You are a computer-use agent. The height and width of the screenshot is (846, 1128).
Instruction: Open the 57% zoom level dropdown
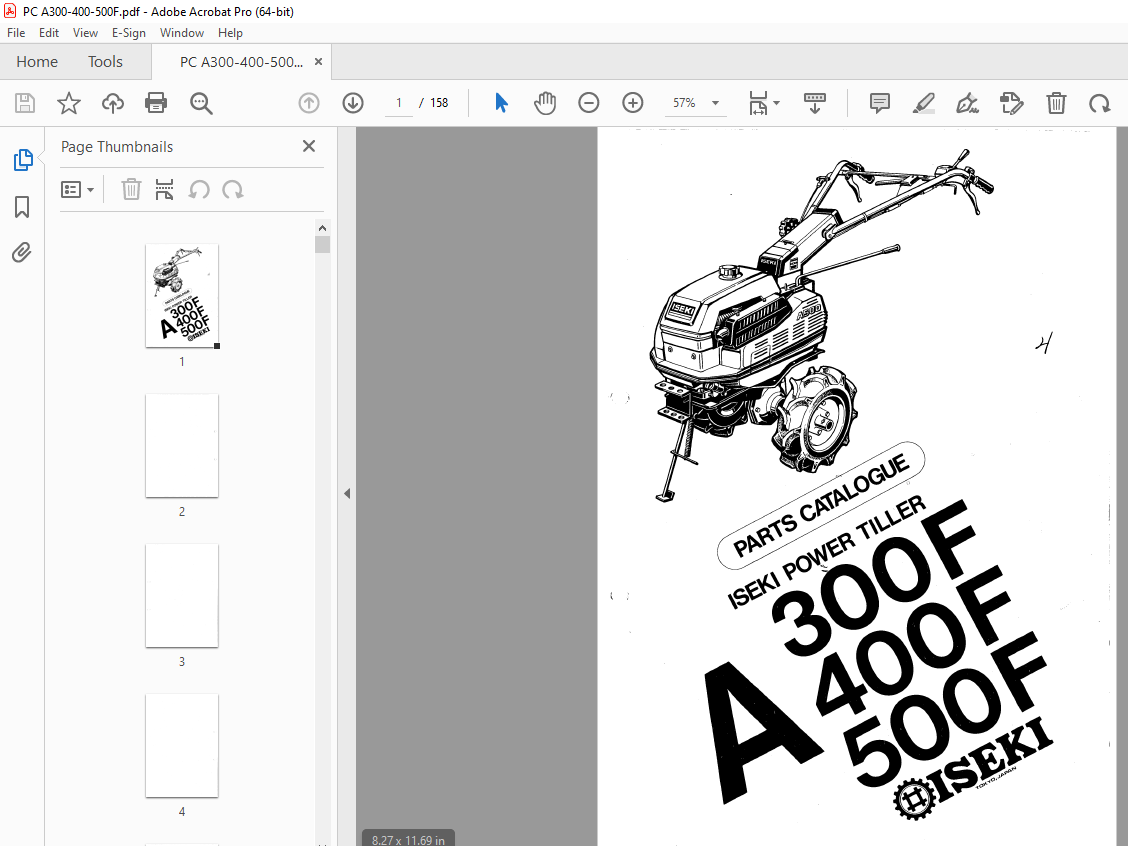695,103
